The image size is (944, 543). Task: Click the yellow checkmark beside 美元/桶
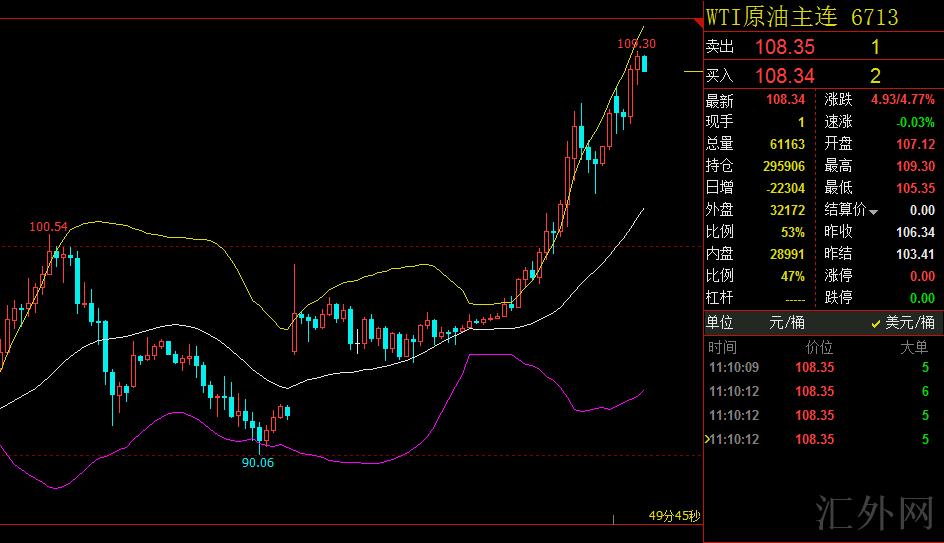point(876,323)
